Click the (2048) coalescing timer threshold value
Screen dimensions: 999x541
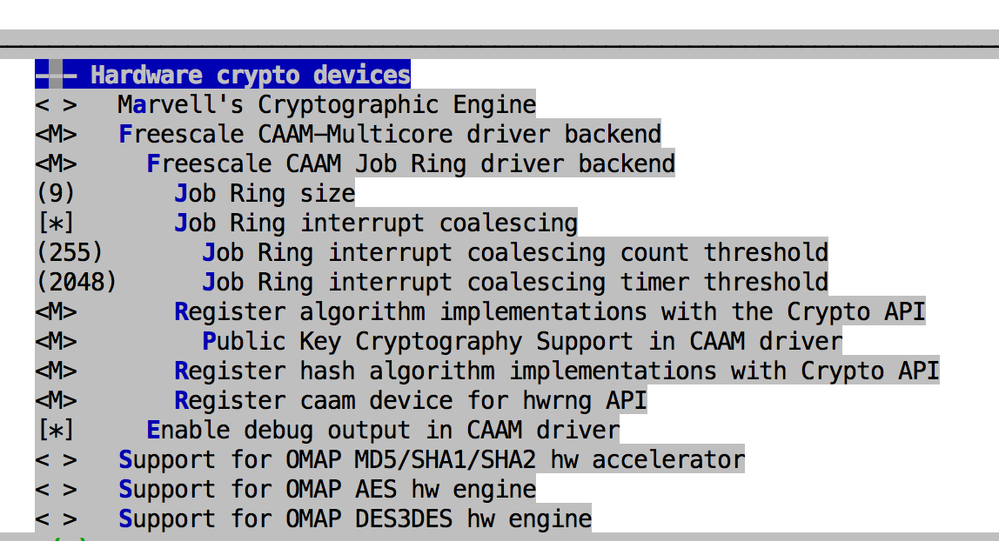[76, 282]
